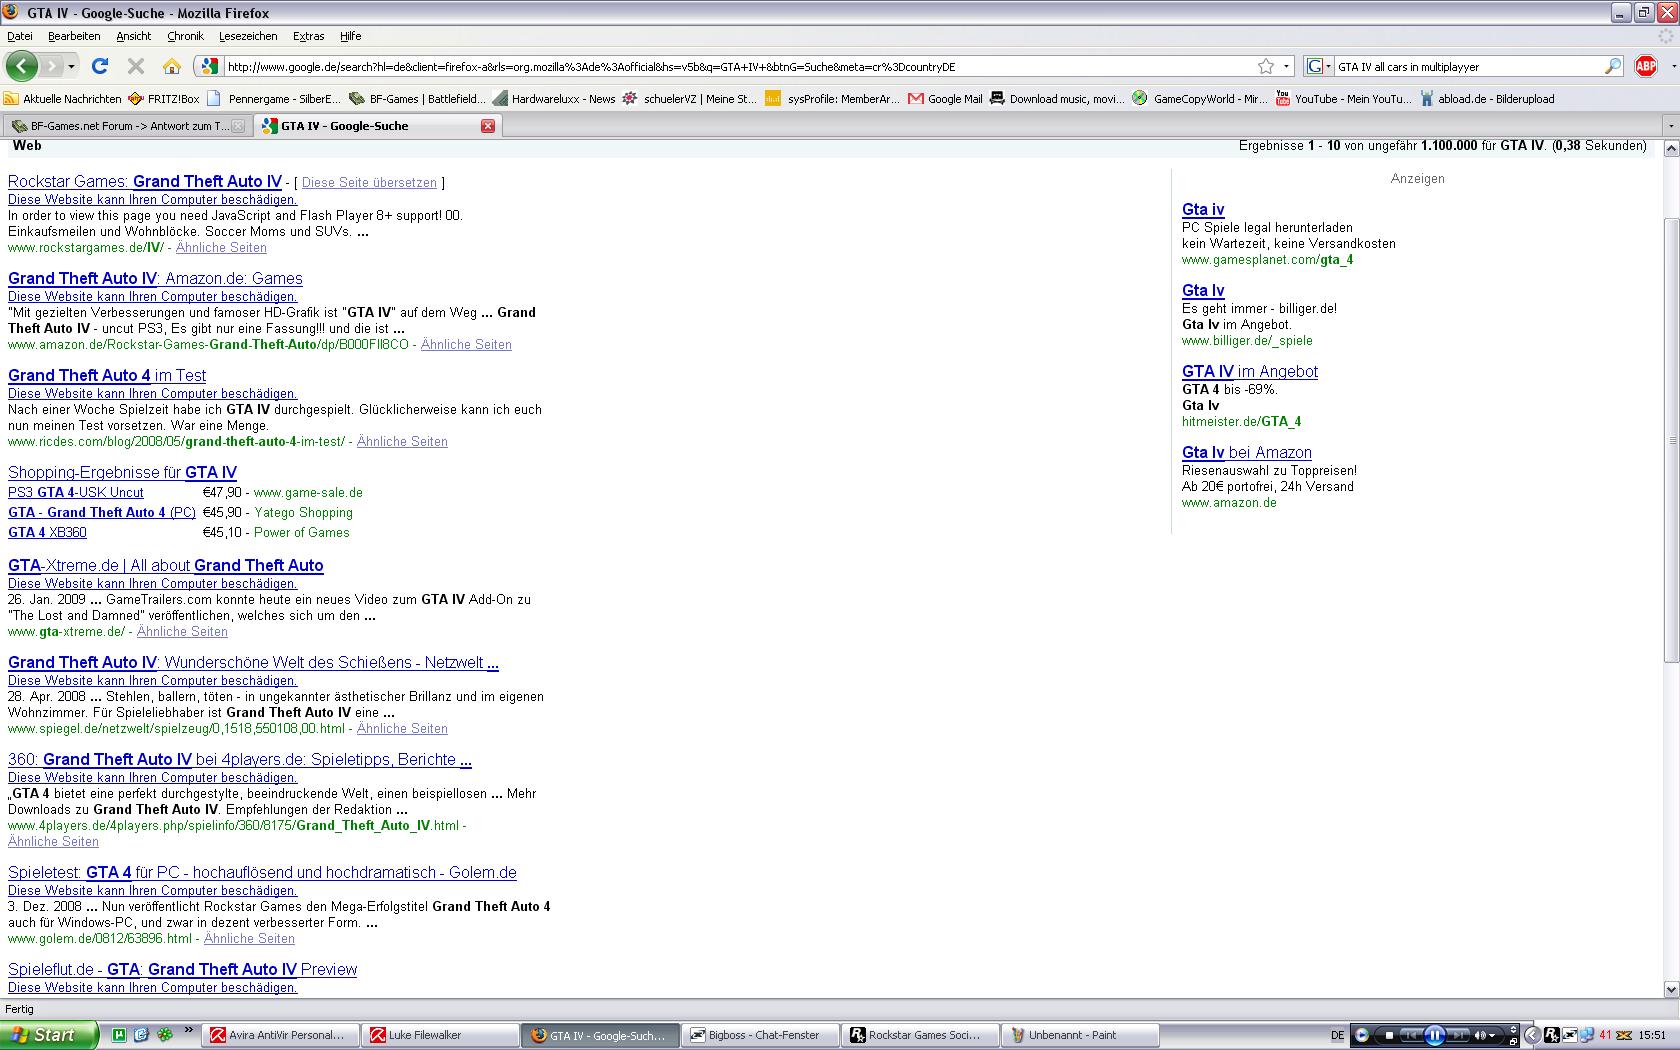Click the grey forward arrow button

click(x=52, y=66)
